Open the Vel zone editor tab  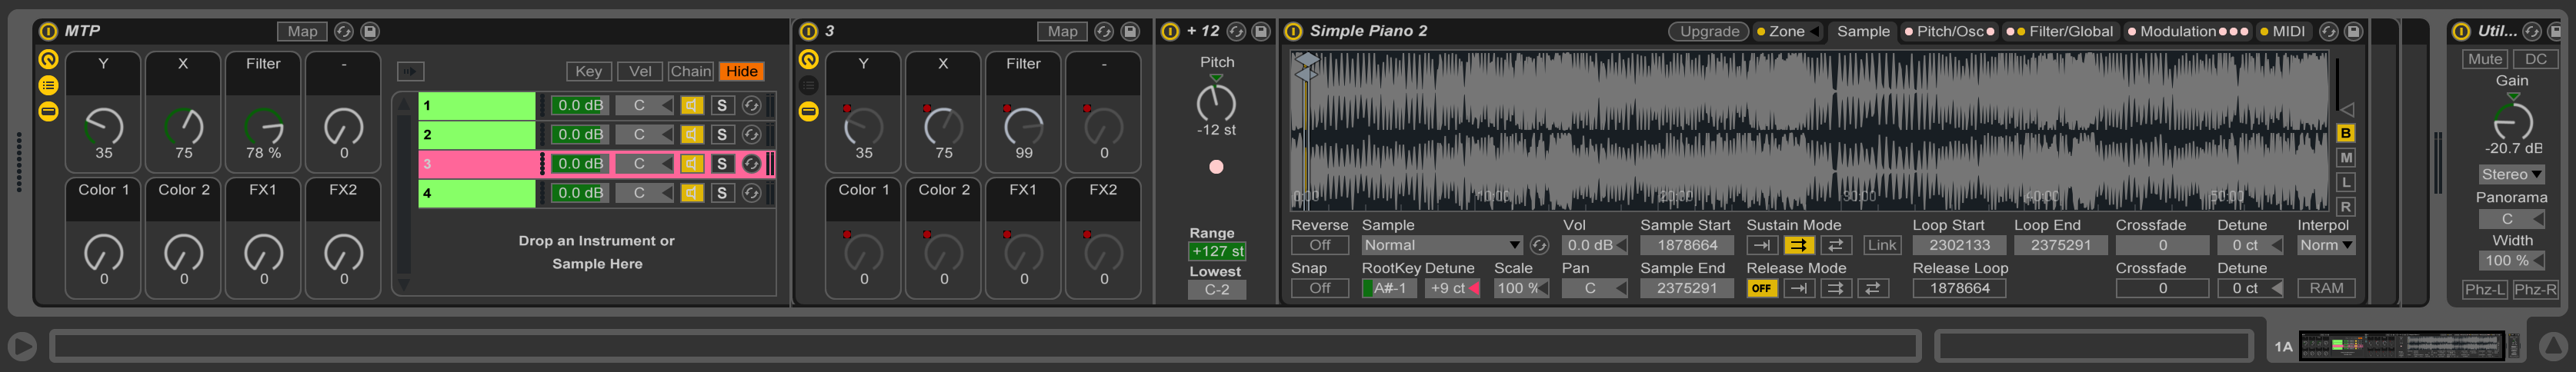640,71
